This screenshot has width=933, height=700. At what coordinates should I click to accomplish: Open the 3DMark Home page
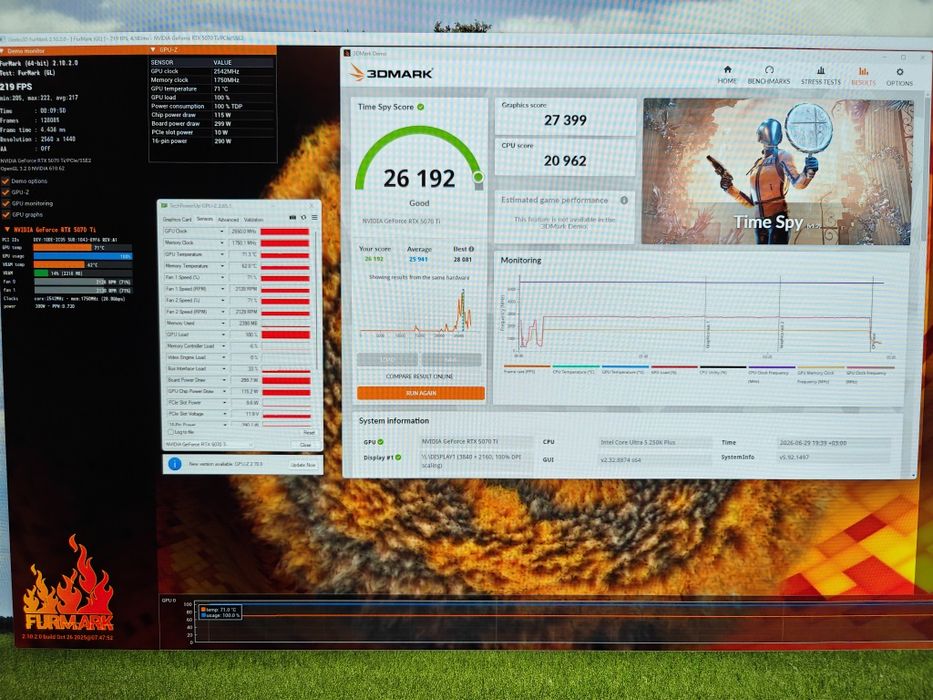727,75
